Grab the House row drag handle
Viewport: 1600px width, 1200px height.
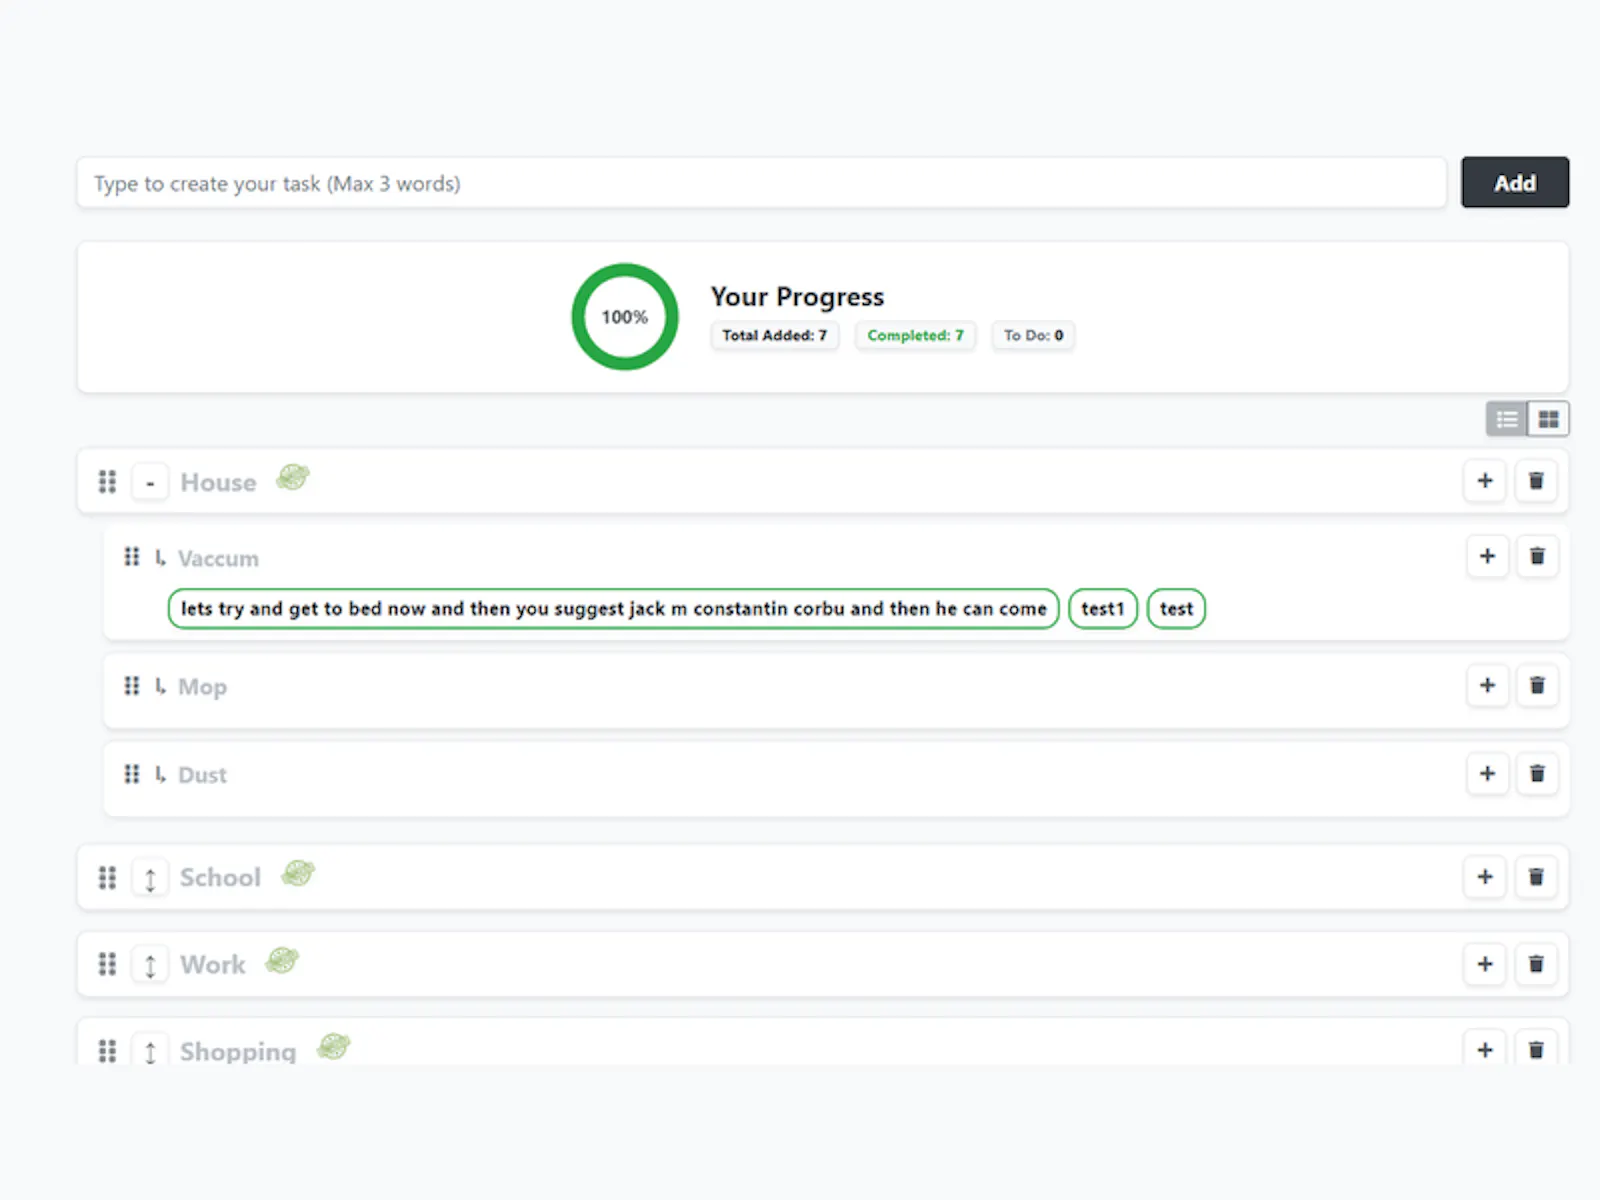[x=107, y=482]
